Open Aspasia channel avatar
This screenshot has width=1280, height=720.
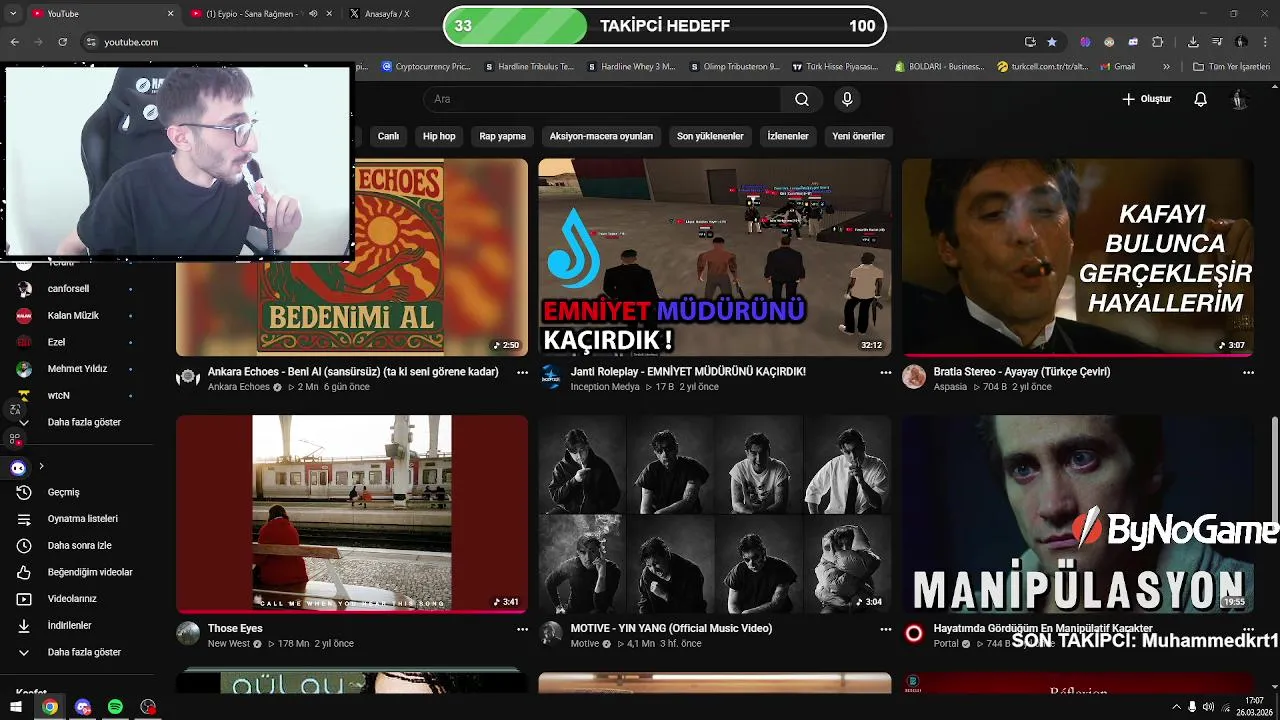pyautogui.click(x=914, y=377)
